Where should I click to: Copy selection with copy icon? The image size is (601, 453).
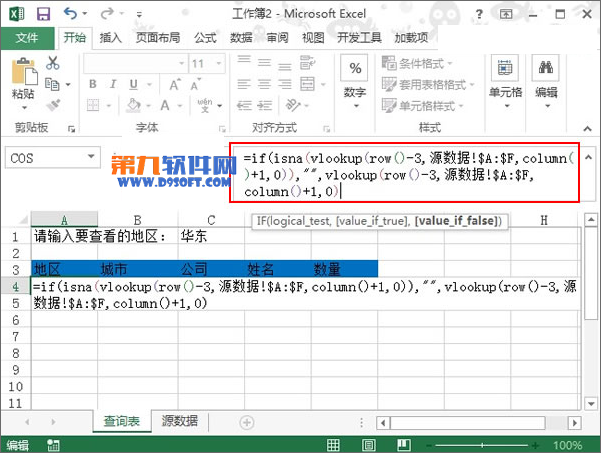point(52,84)
